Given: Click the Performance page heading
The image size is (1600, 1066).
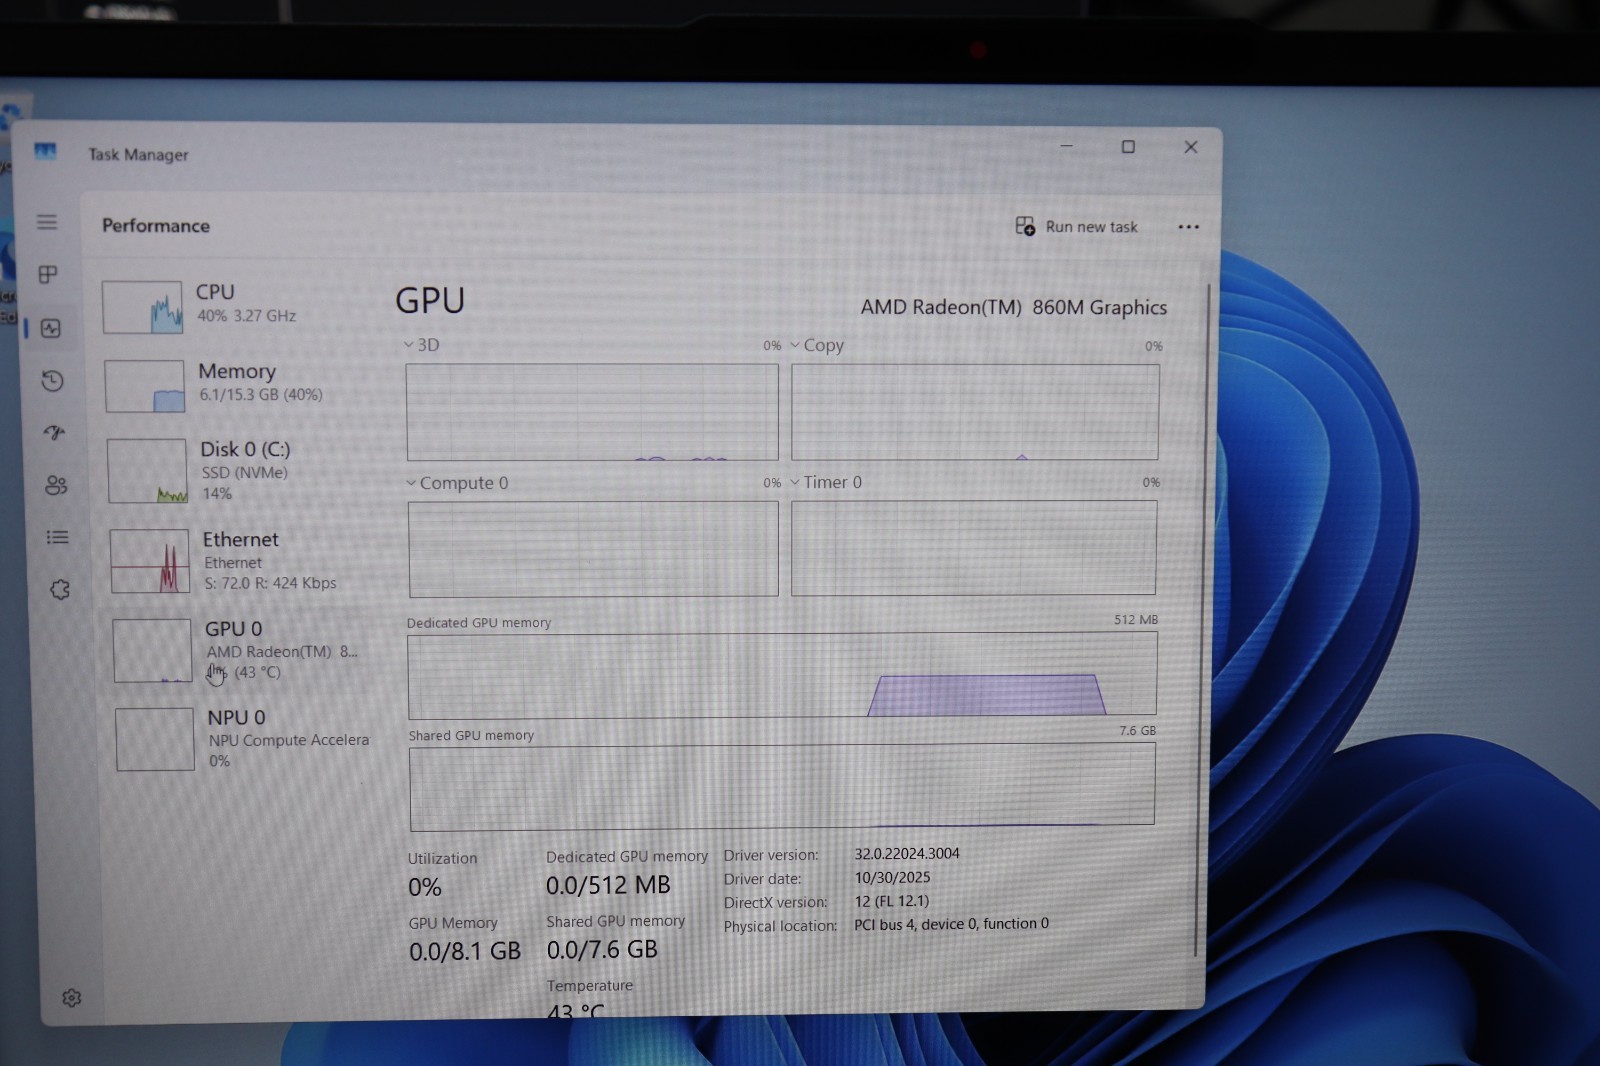Looking at the screenshot, I should pos(156,226).
